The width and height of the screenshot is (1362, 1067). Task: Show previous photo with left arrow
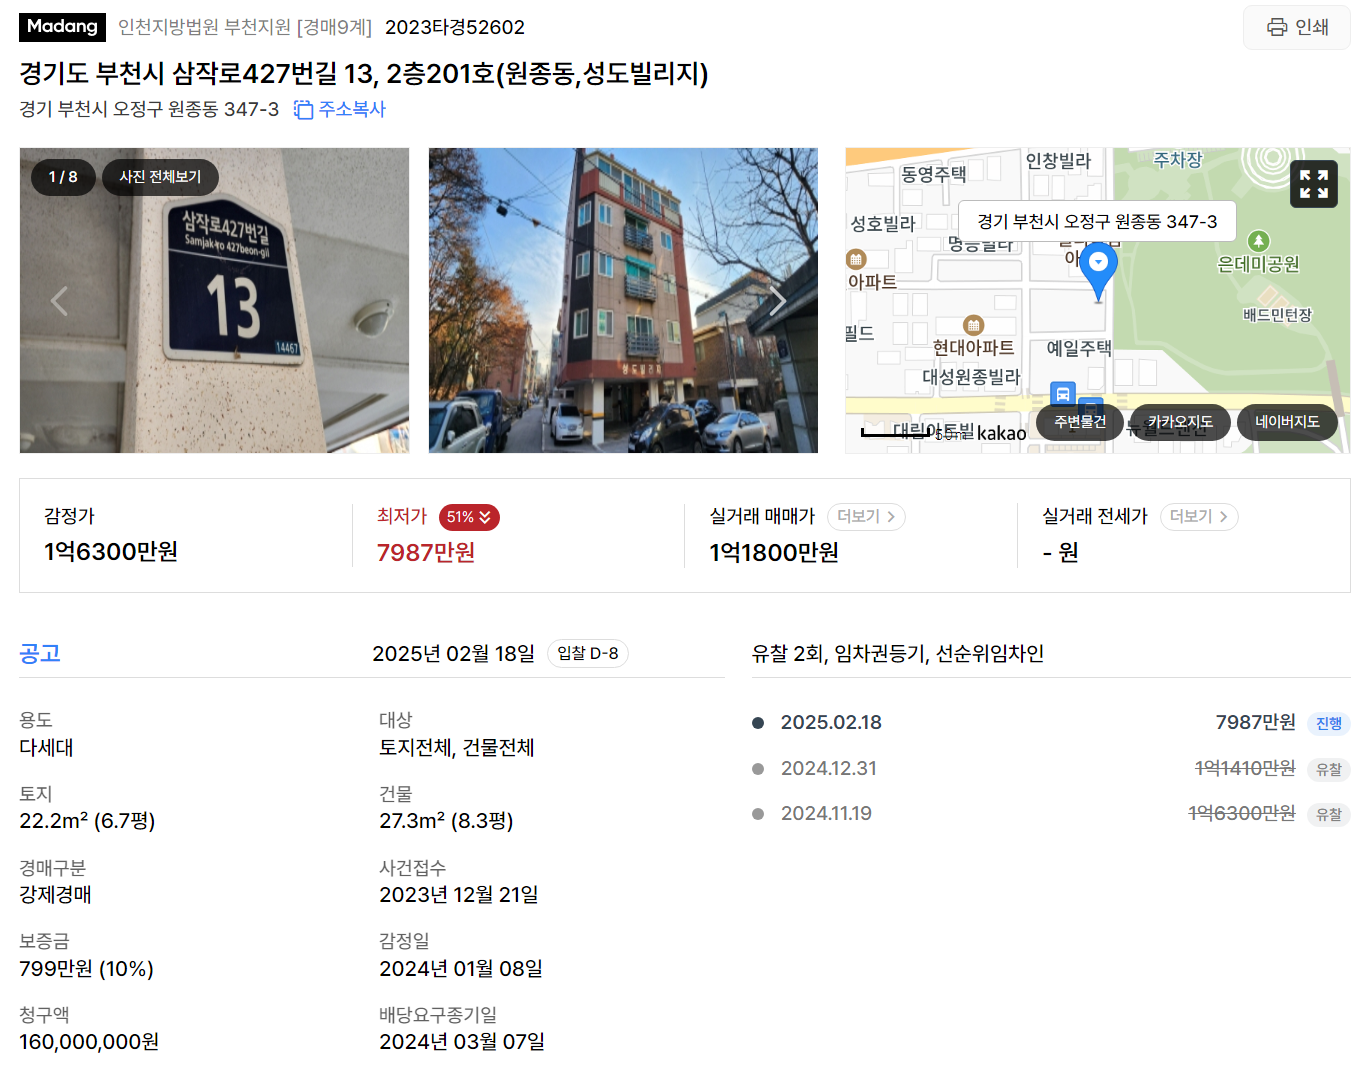point(59,300)
